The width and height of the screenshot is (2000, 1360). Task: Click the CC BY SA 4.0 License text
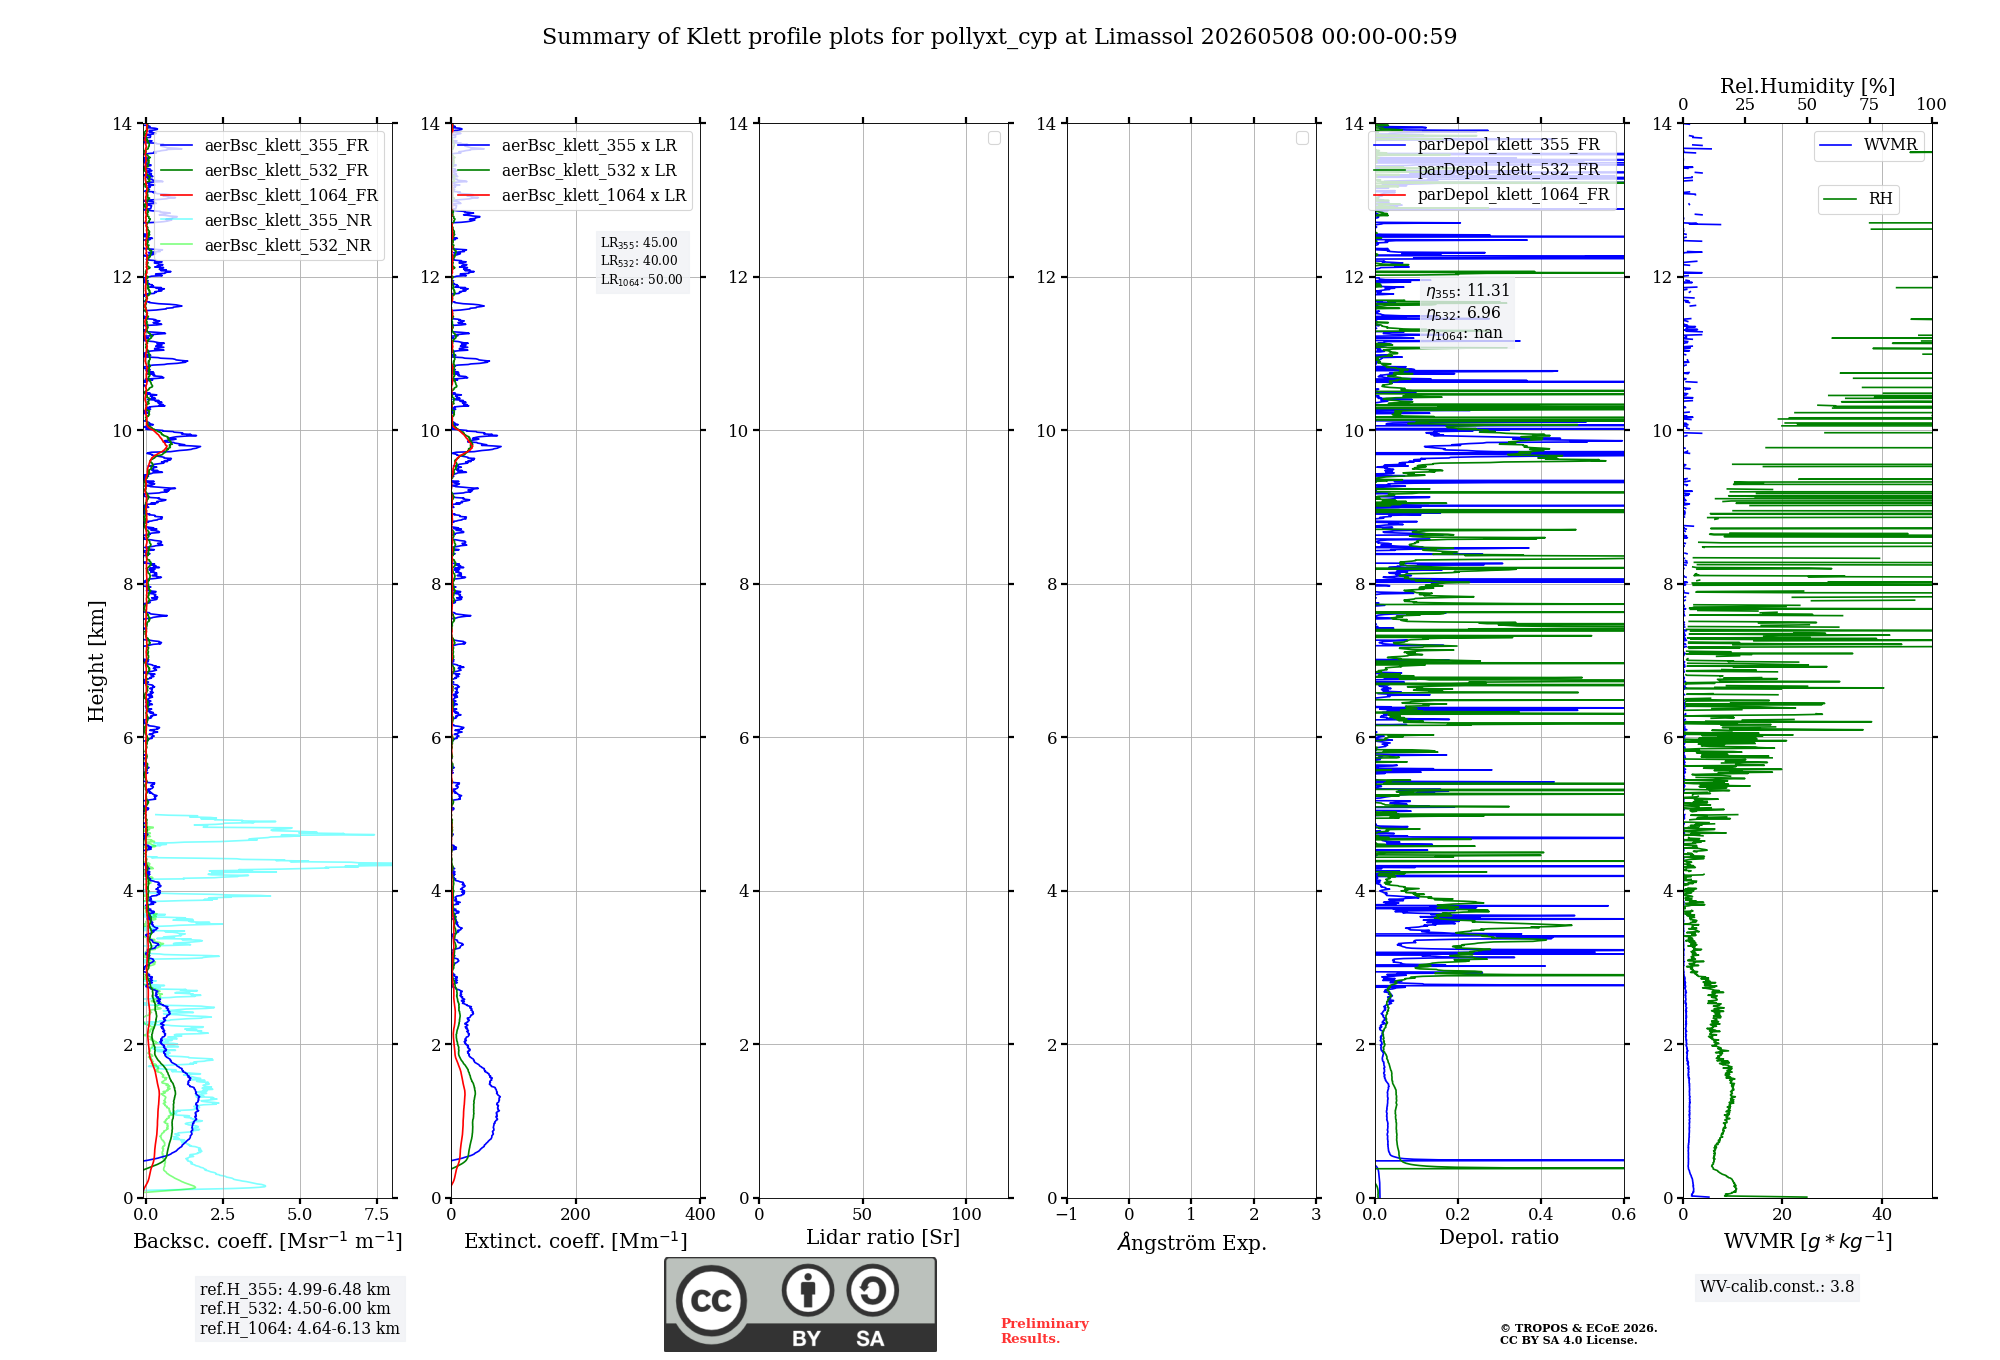(1568, 1340)
